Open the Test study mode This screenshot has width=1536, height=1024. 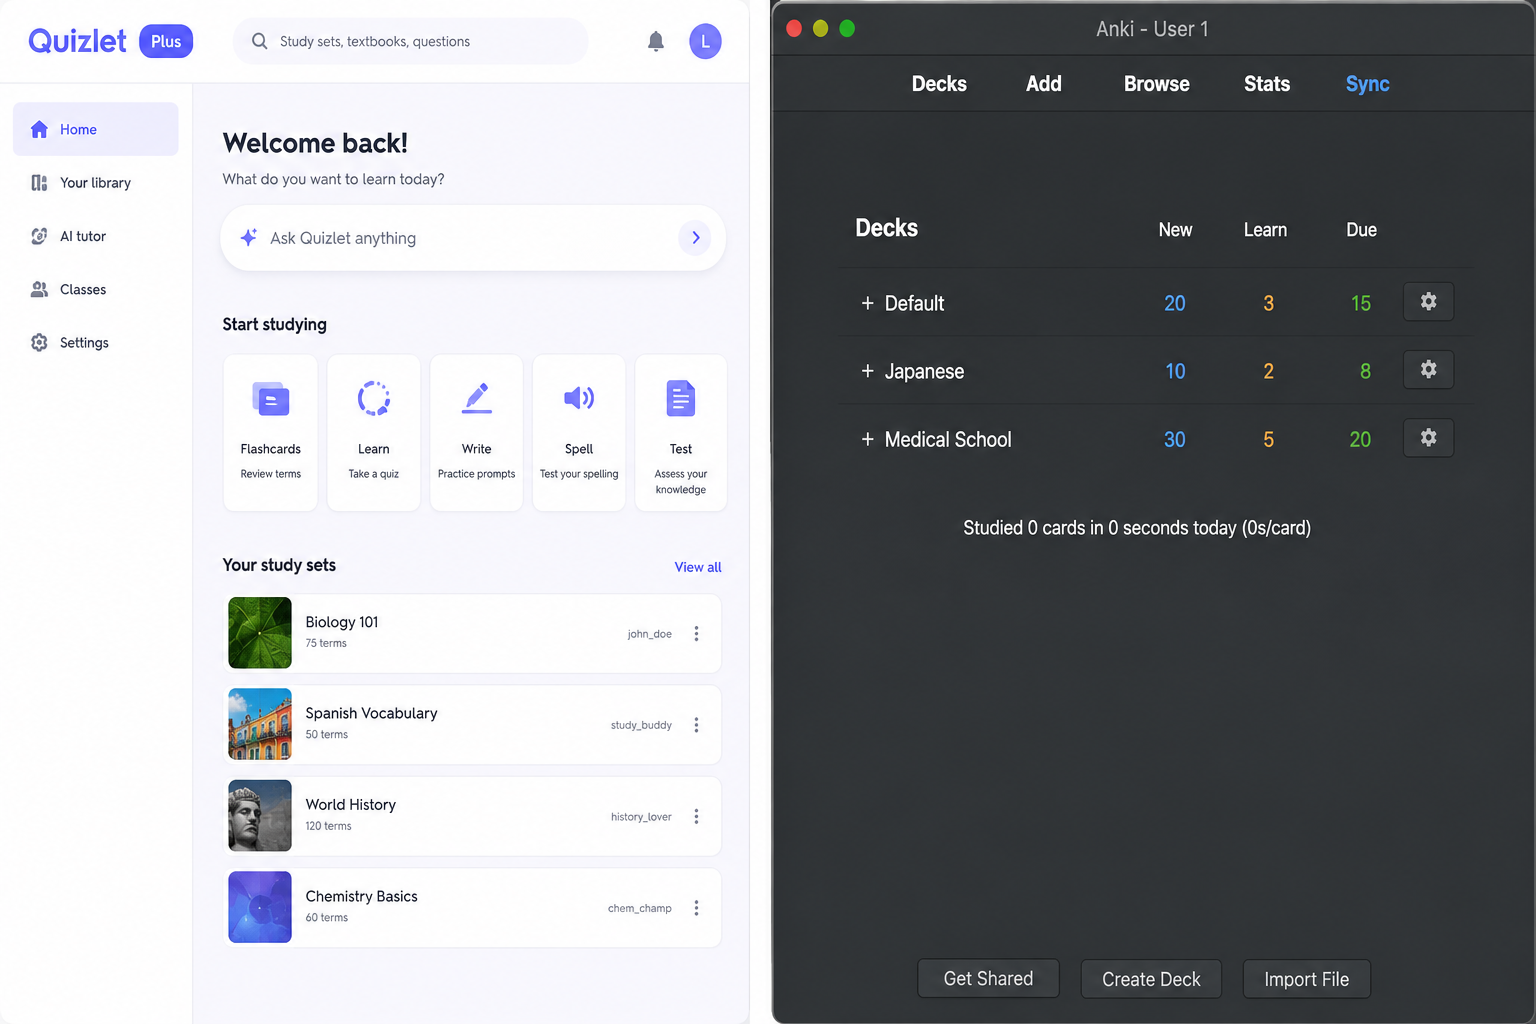(681, 433)
